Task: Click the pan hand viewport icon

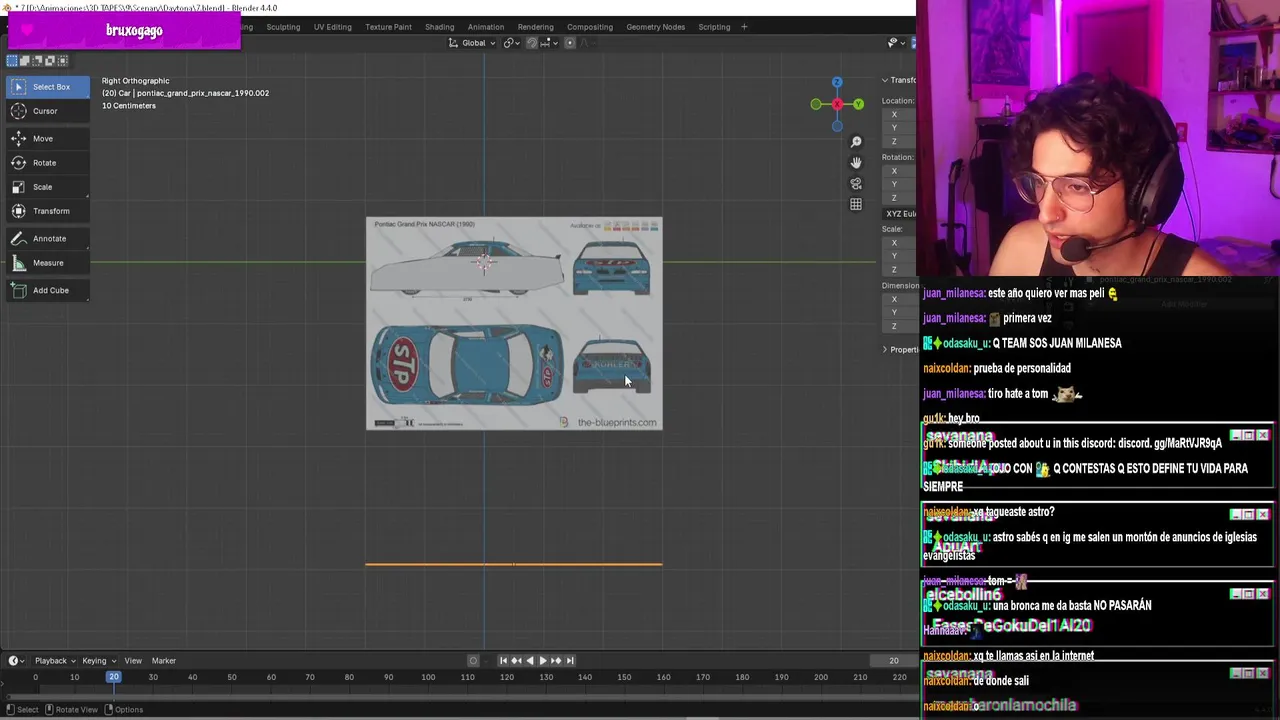Action: click(x=856, y=163)
